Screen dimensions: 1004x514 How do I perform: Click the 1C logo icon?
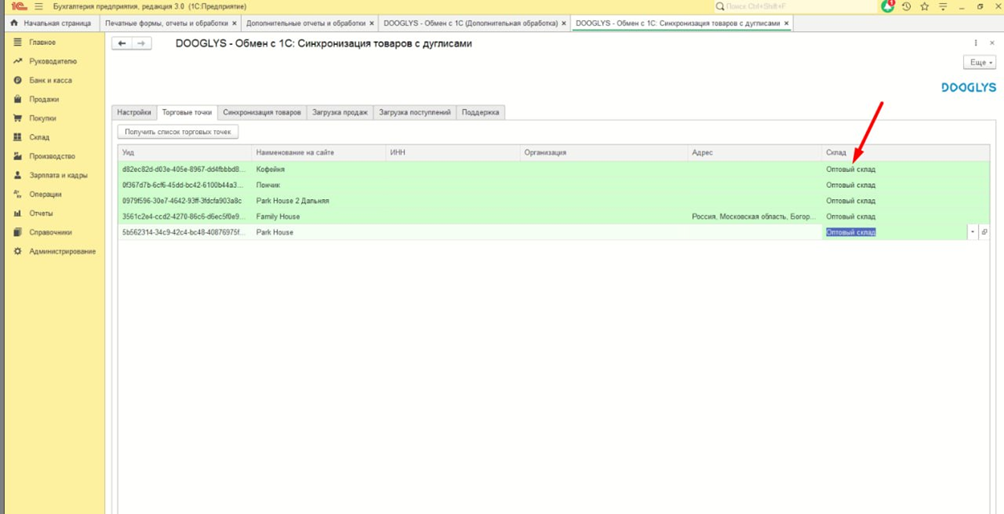click(x=19, y=6)
